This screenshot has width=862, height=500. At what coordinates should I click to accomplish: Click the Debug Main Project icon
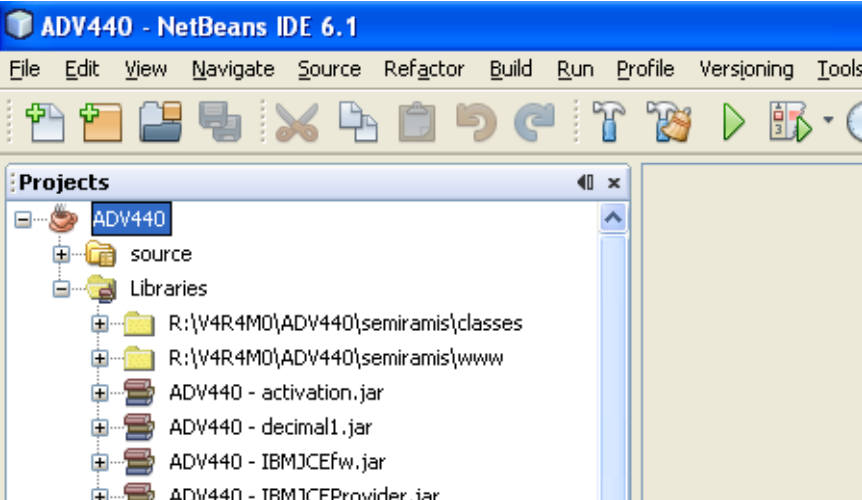point(788,123)
